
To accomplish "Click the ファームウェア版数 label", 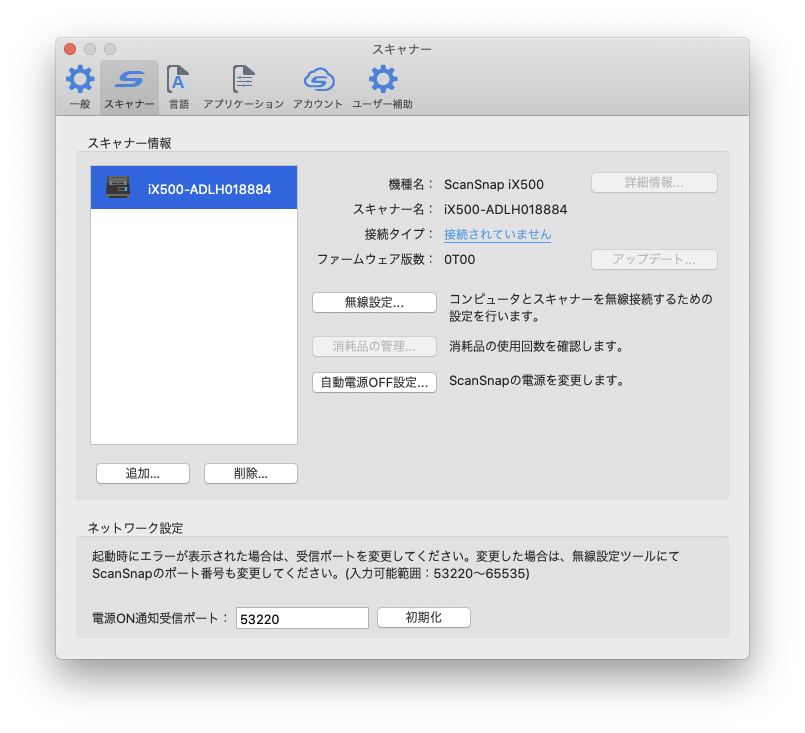I will (375, 260).
